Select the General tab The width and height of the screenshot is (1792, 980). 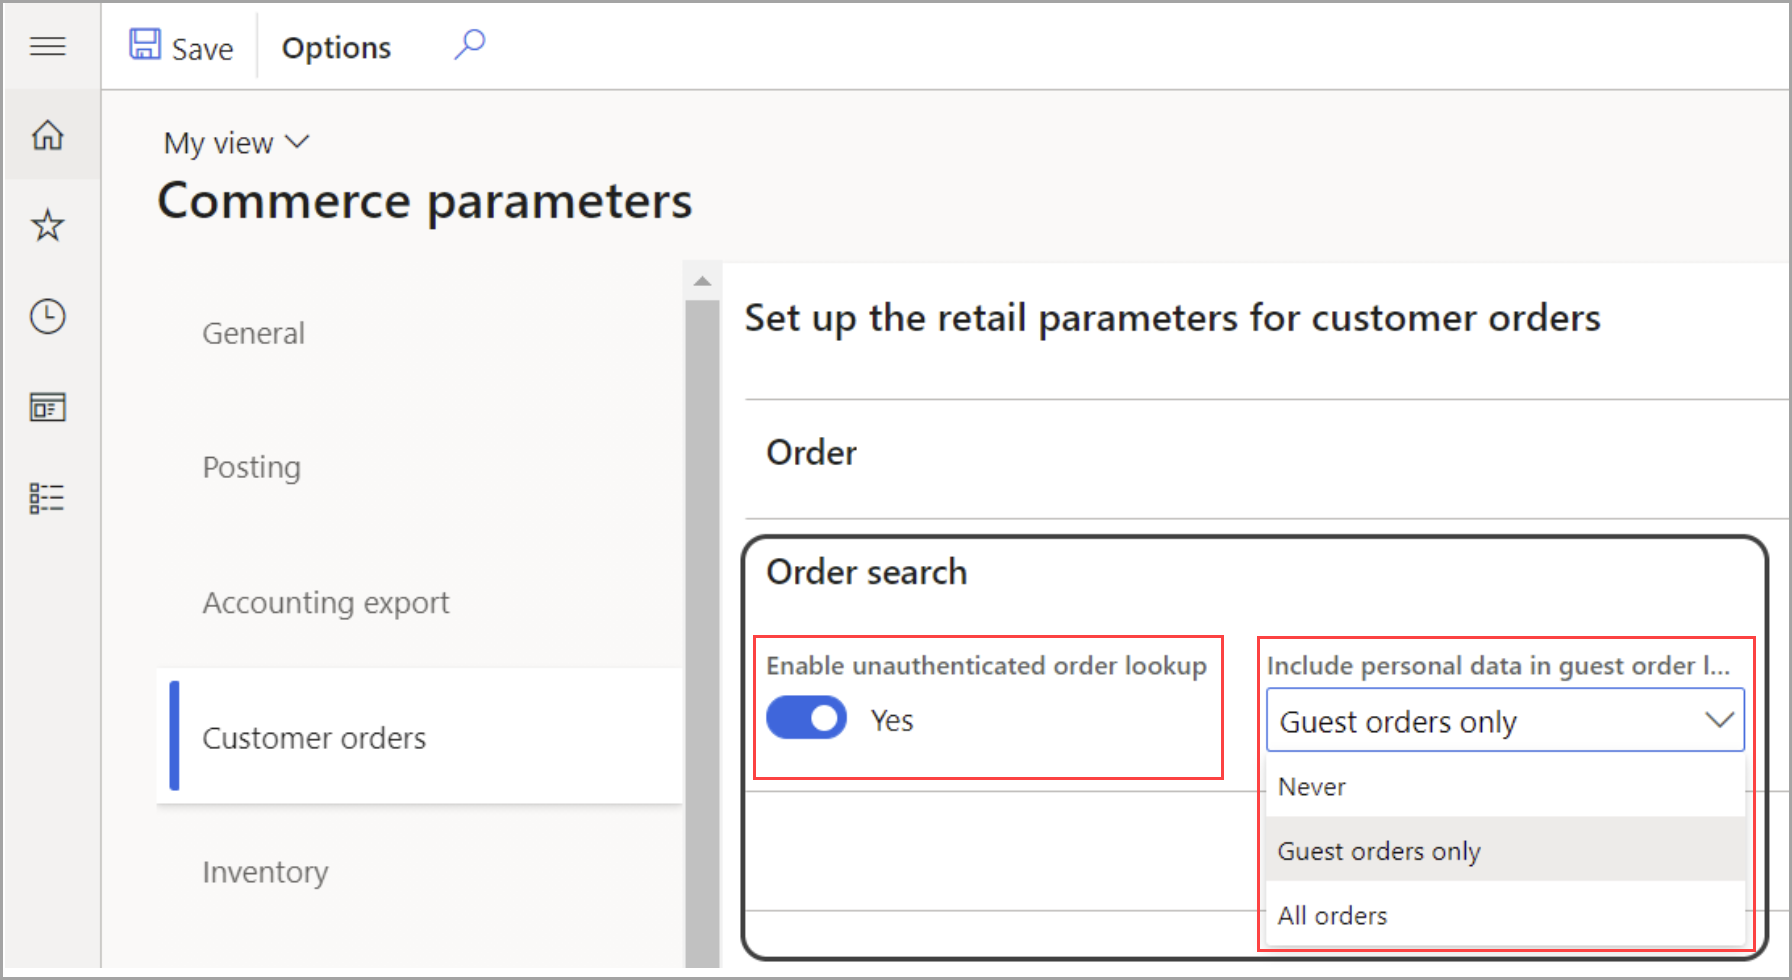coord(253,333)
